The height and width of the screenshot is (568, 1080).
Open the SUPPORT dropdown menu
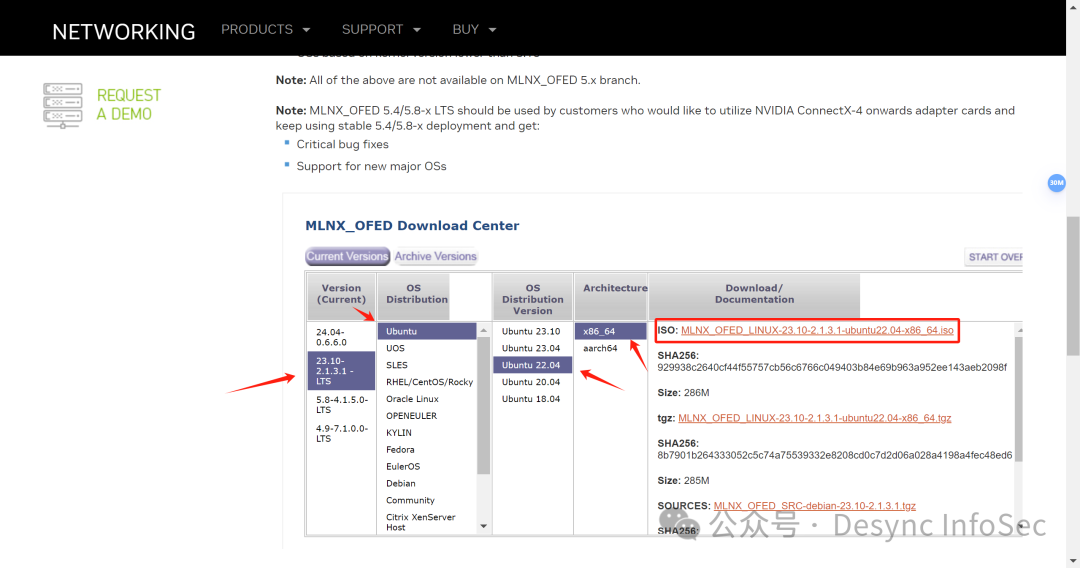[381, 30]
